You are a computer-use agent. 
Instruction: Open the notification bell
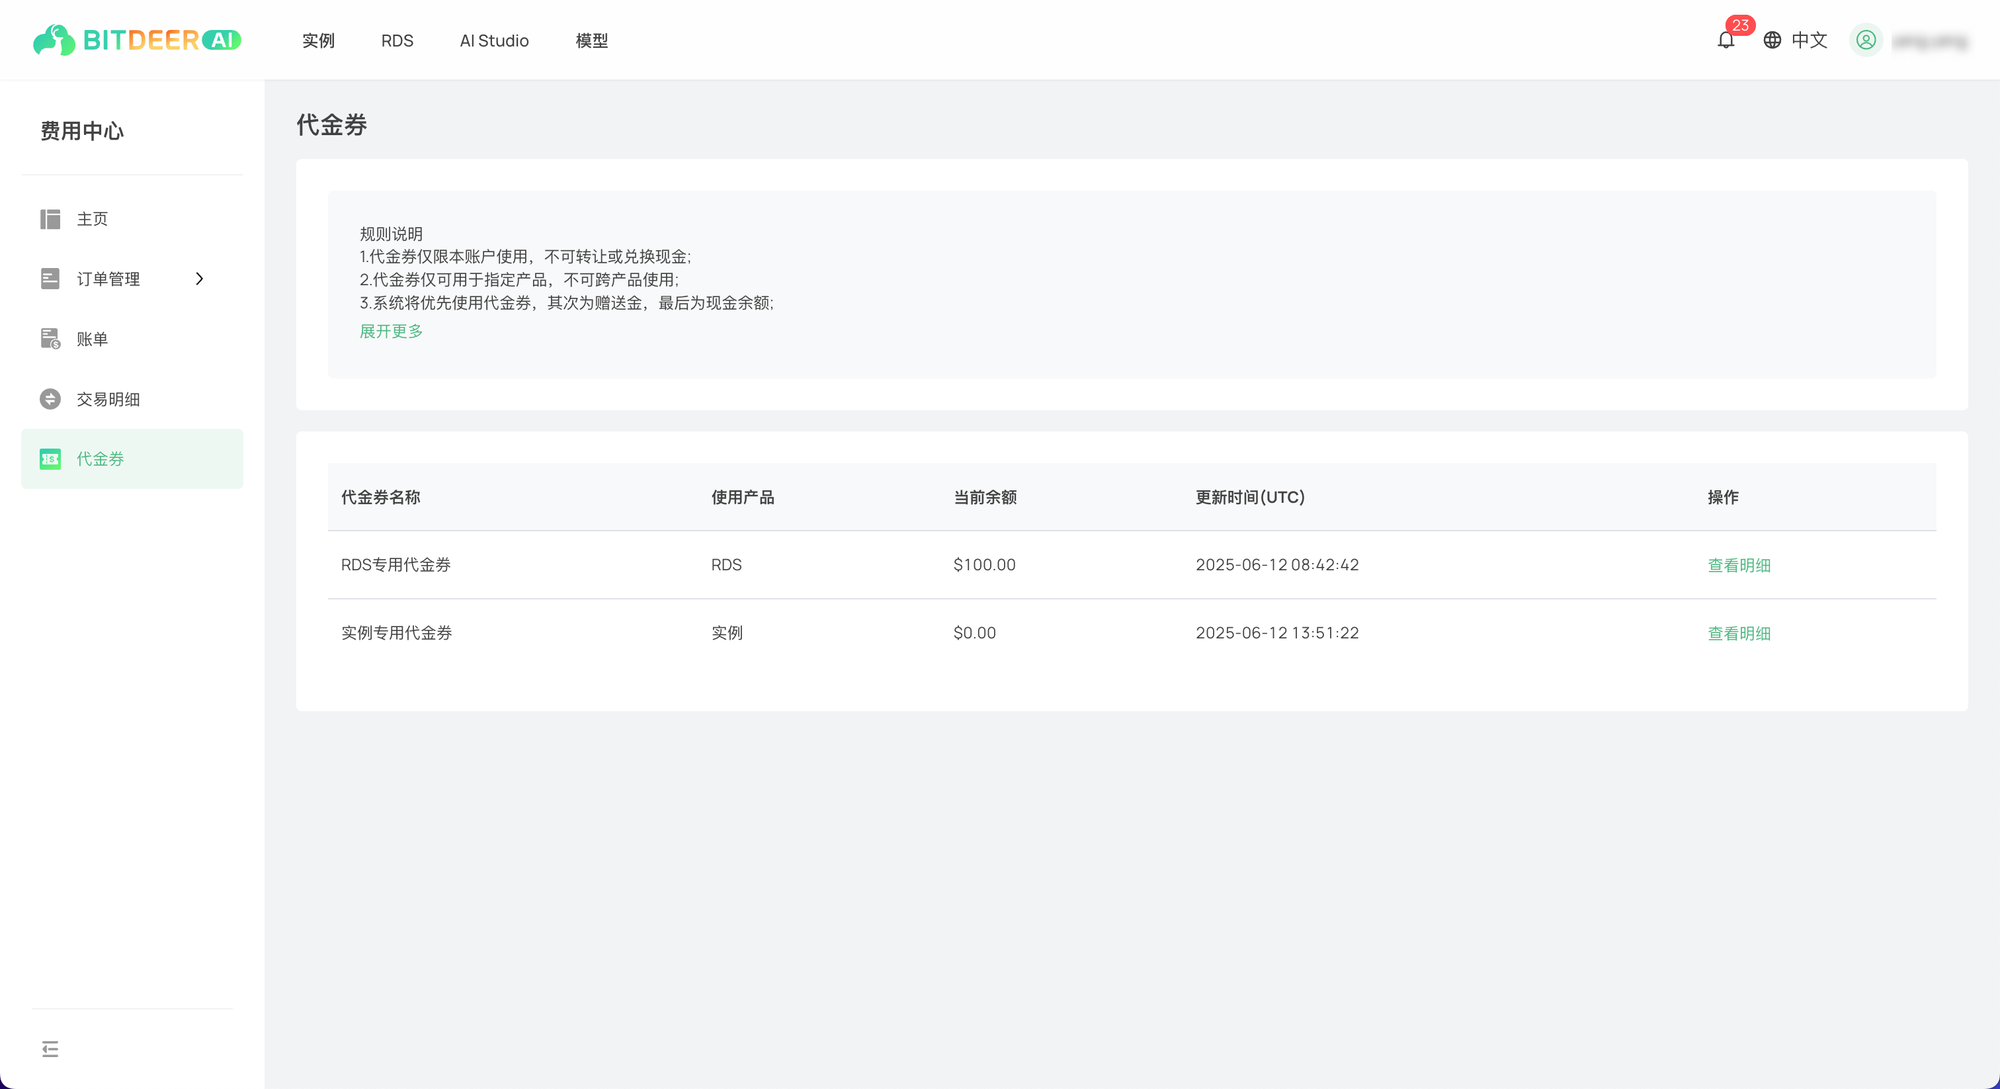pos(1726,40)
